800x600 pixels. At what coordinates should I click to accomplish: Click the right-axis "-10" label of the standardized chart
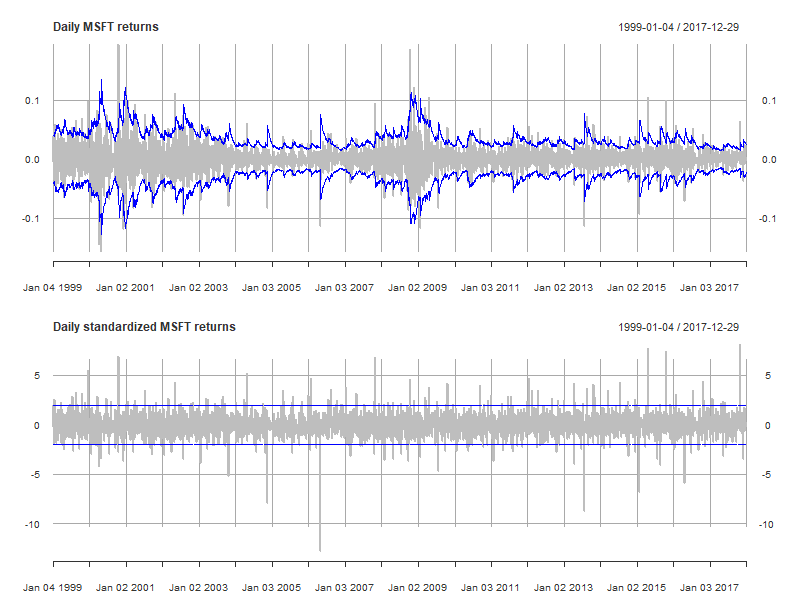766,524
